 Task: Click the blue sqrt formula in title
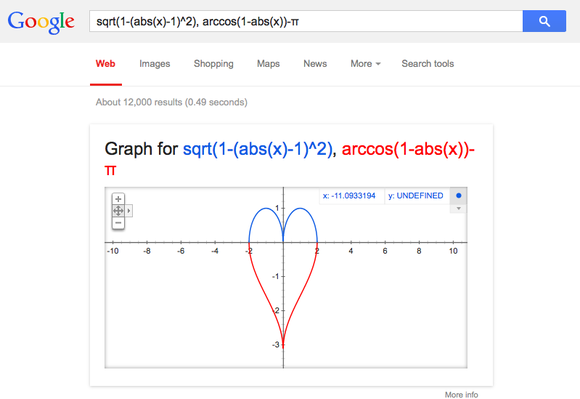click(x=257, y=149)
